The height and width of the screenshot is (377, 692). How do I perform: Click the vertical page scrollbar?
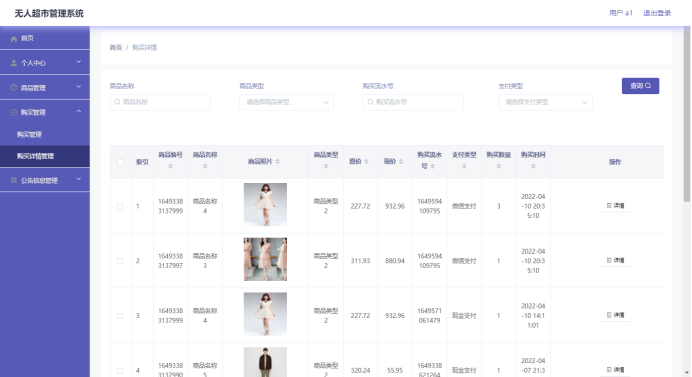pos(687,114)
